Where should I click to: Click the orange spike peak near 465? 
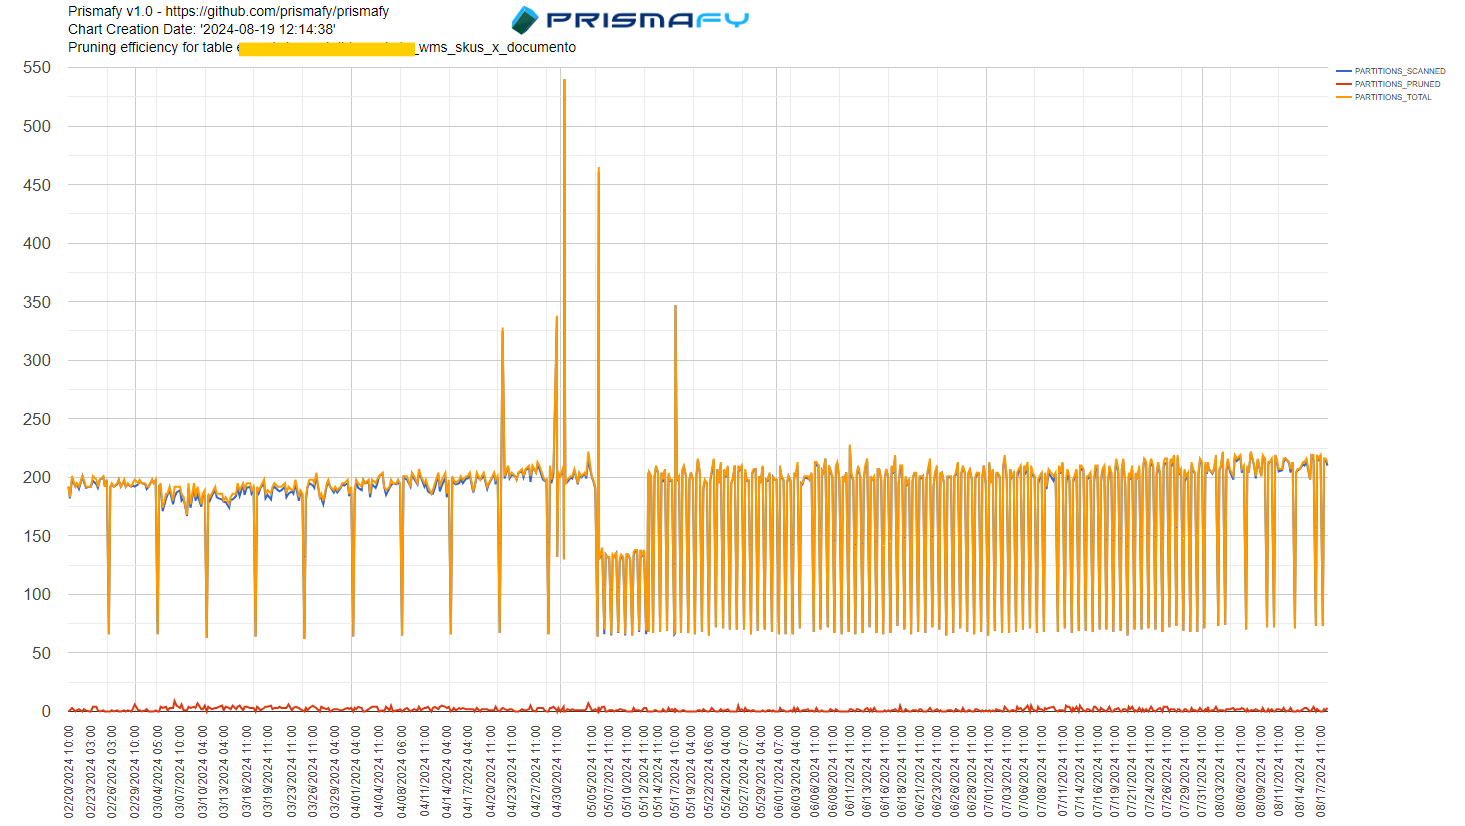598,168
